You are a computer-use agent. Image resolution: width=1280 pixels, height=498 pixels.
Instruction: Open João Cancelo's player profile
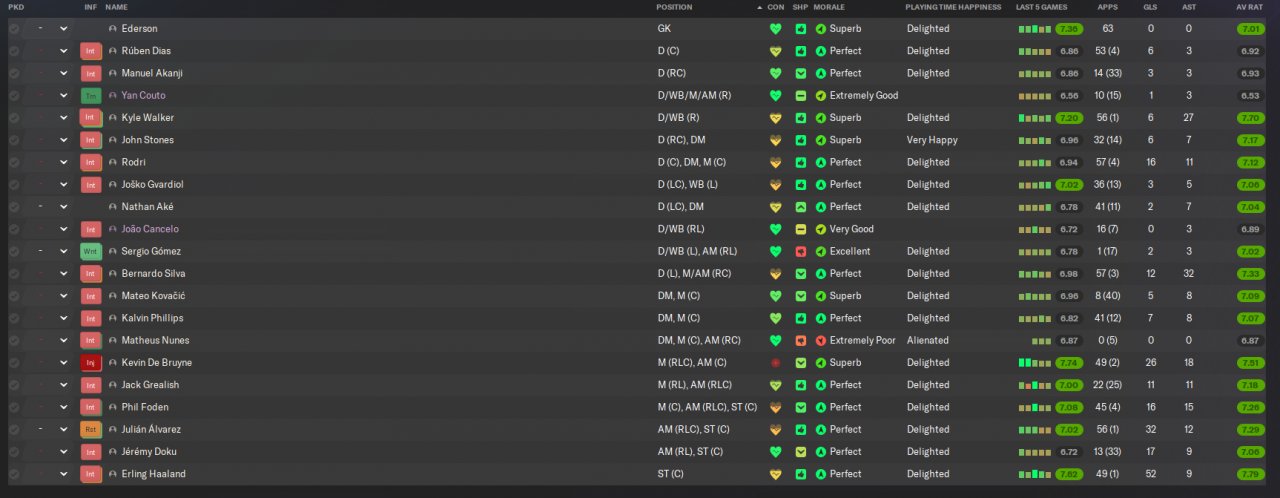pyautogui.click(x=150, y=229)
